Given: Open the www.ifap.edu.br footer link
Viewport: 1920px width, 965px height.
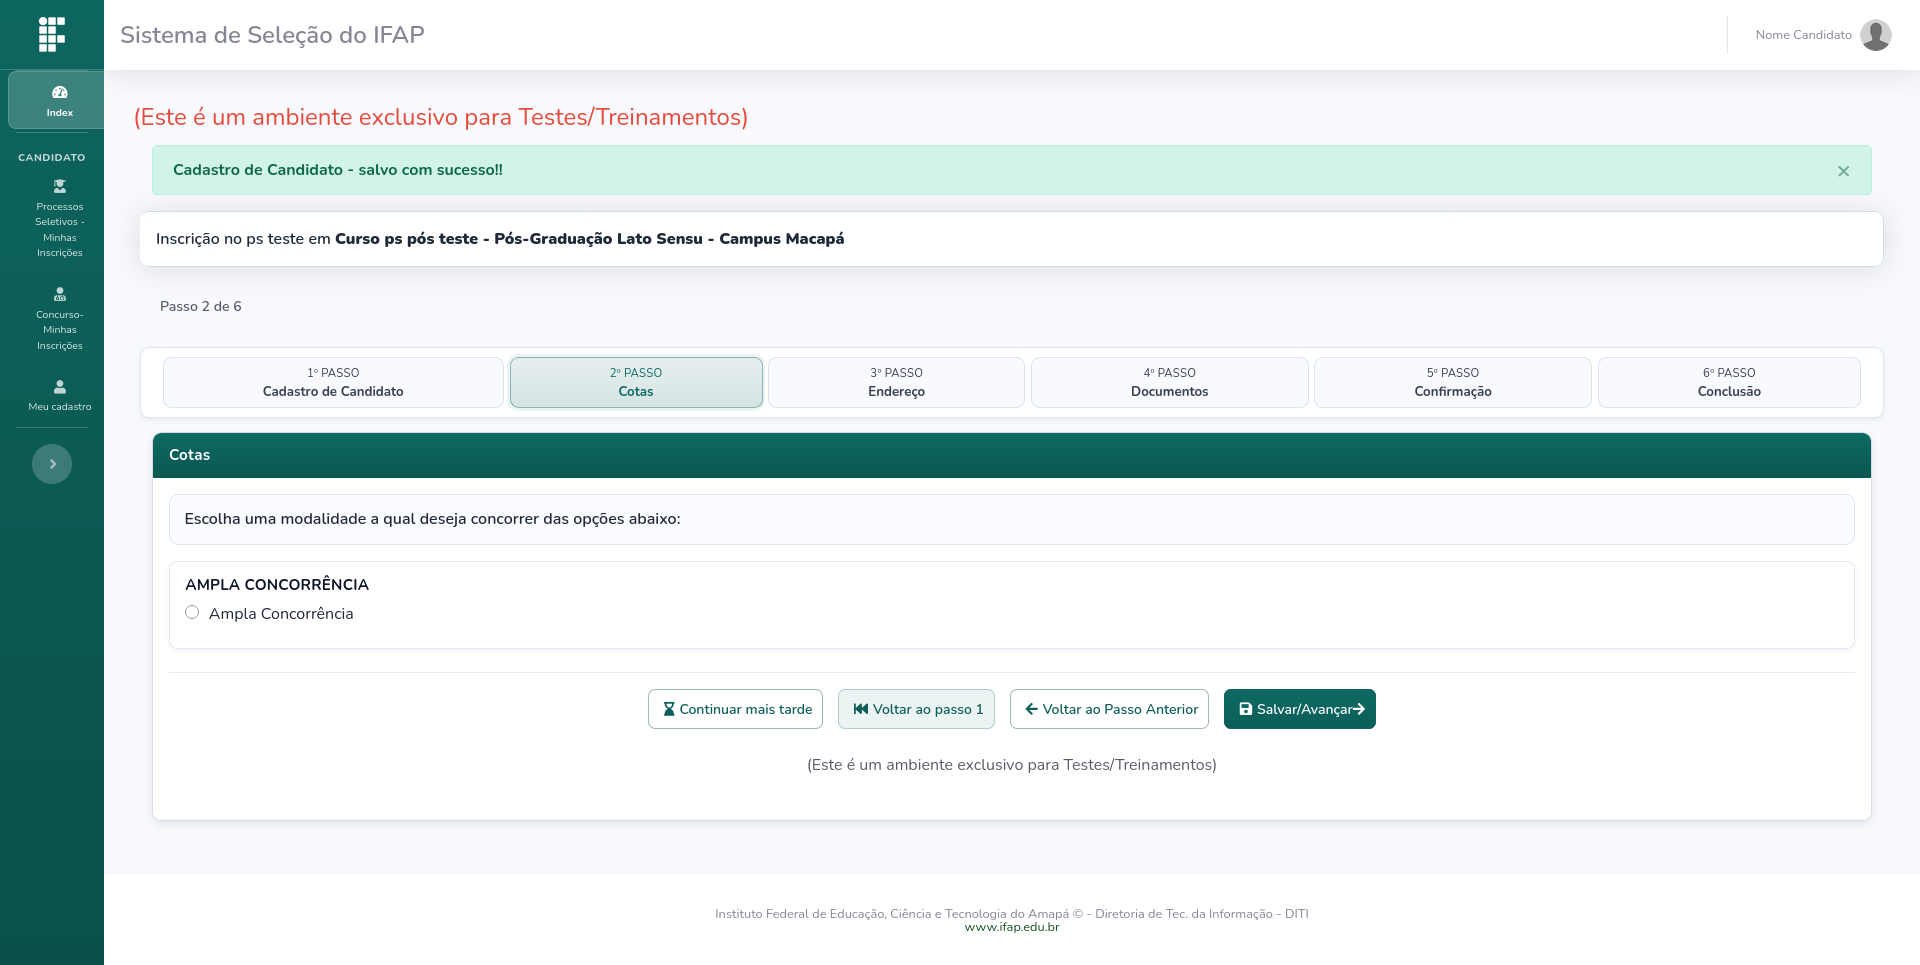Looking at the screenshot, I should tap(1012, 927).
